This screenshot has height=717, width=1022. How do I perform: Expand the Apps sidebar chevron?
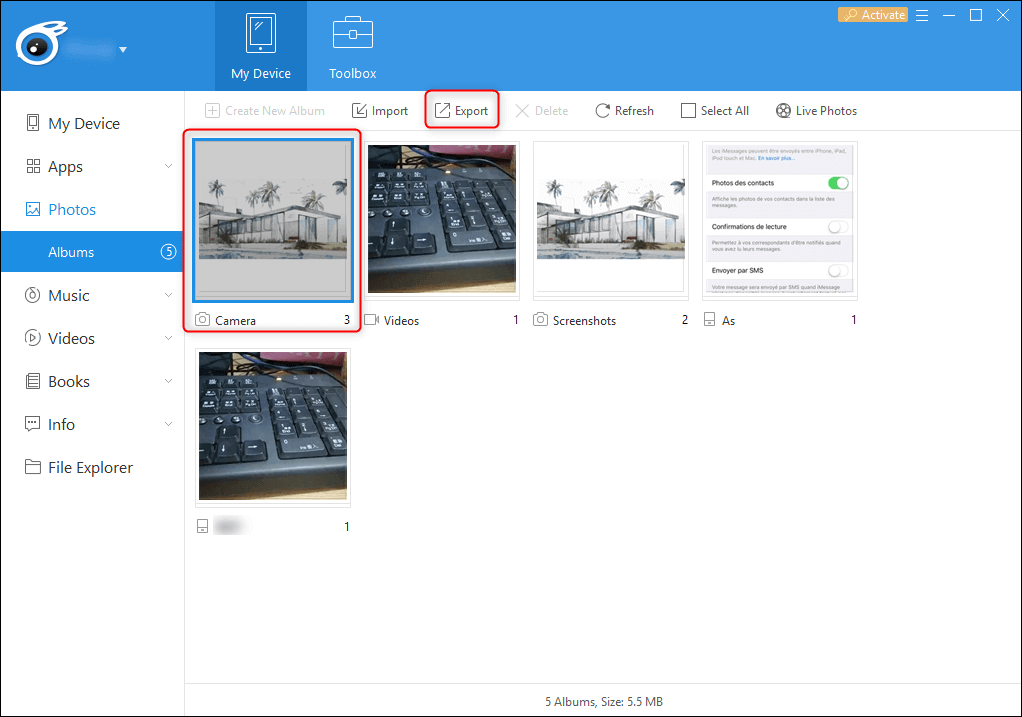click(168, 166)
